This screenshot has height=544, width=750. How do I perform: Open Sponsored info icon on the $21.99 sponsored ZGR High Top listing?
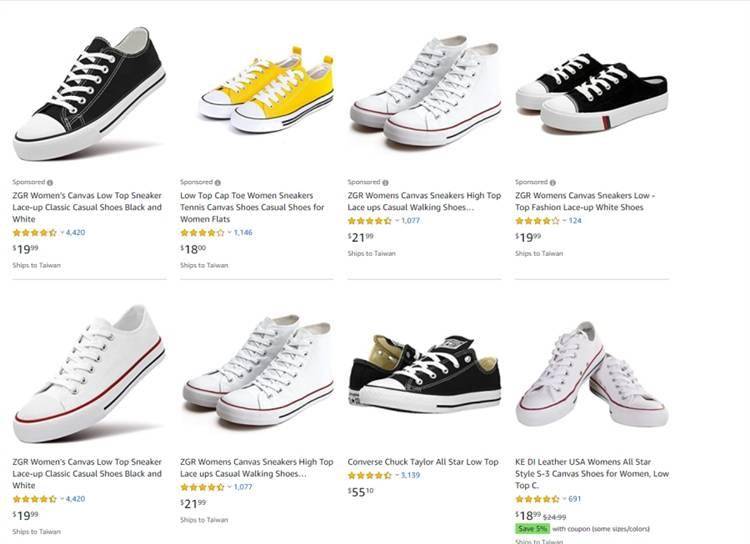click(x=385, y=182)
